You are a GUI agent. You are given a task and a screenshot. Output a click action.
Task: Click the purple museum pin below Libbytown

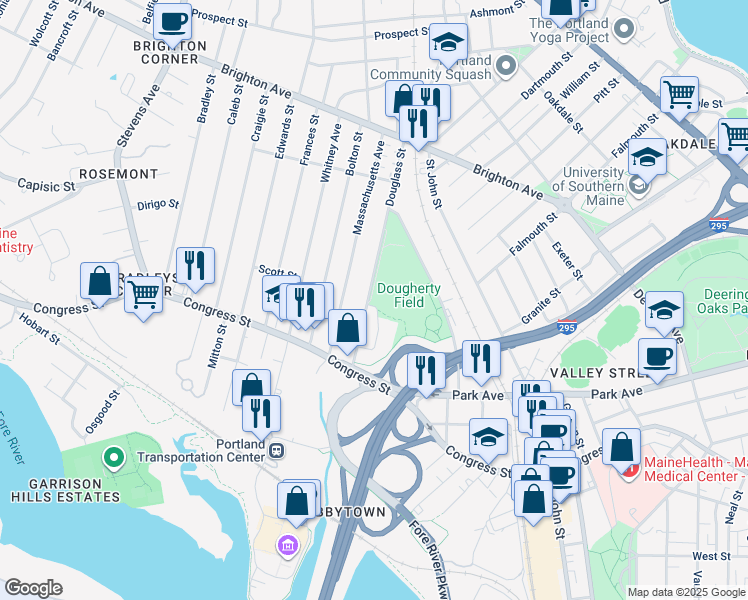click(288, 545)
